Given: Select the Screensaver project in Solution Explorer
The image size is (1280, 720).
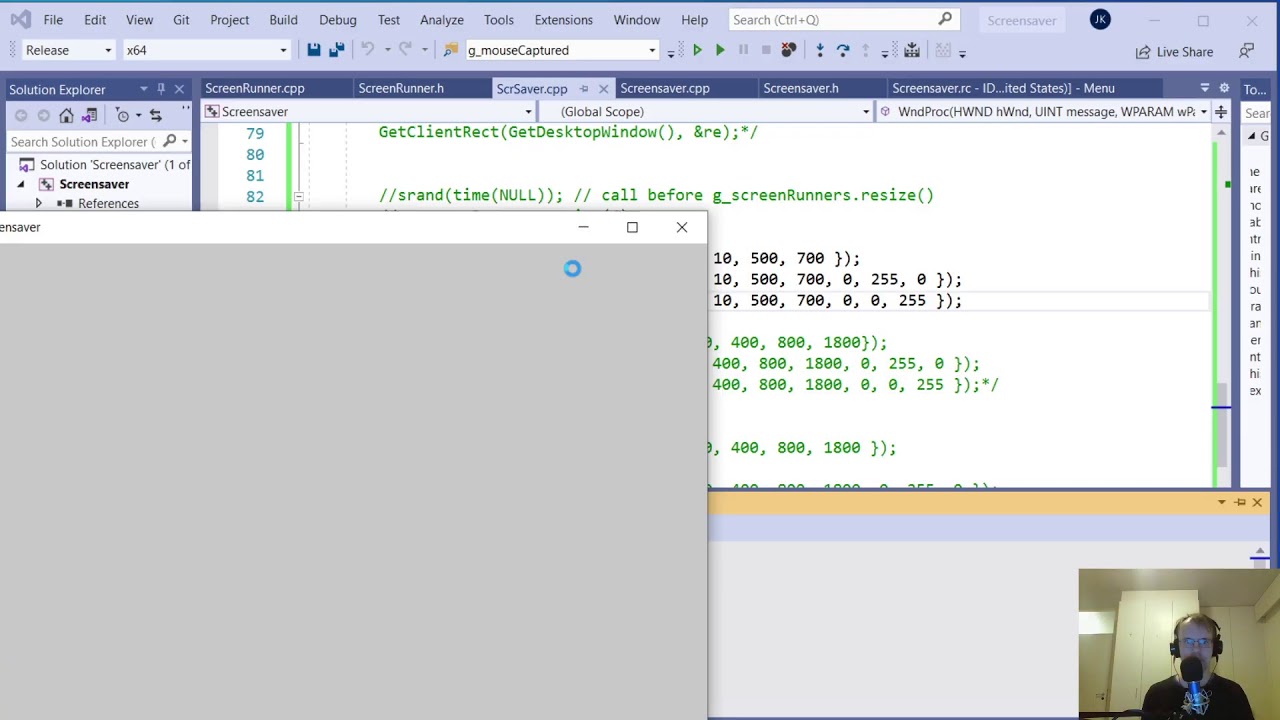Looking at the screenshot, I should pos(94,184).
